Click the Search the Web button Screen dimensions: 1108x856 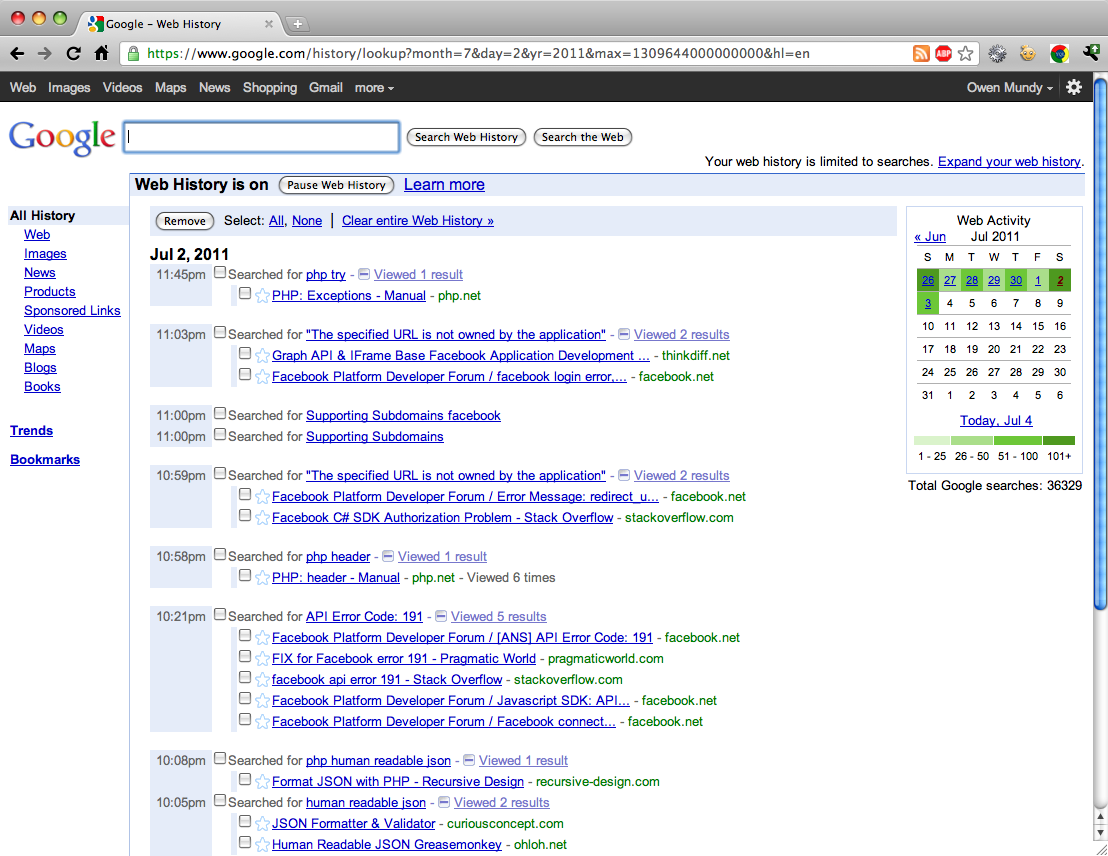[x=583, y=137]
